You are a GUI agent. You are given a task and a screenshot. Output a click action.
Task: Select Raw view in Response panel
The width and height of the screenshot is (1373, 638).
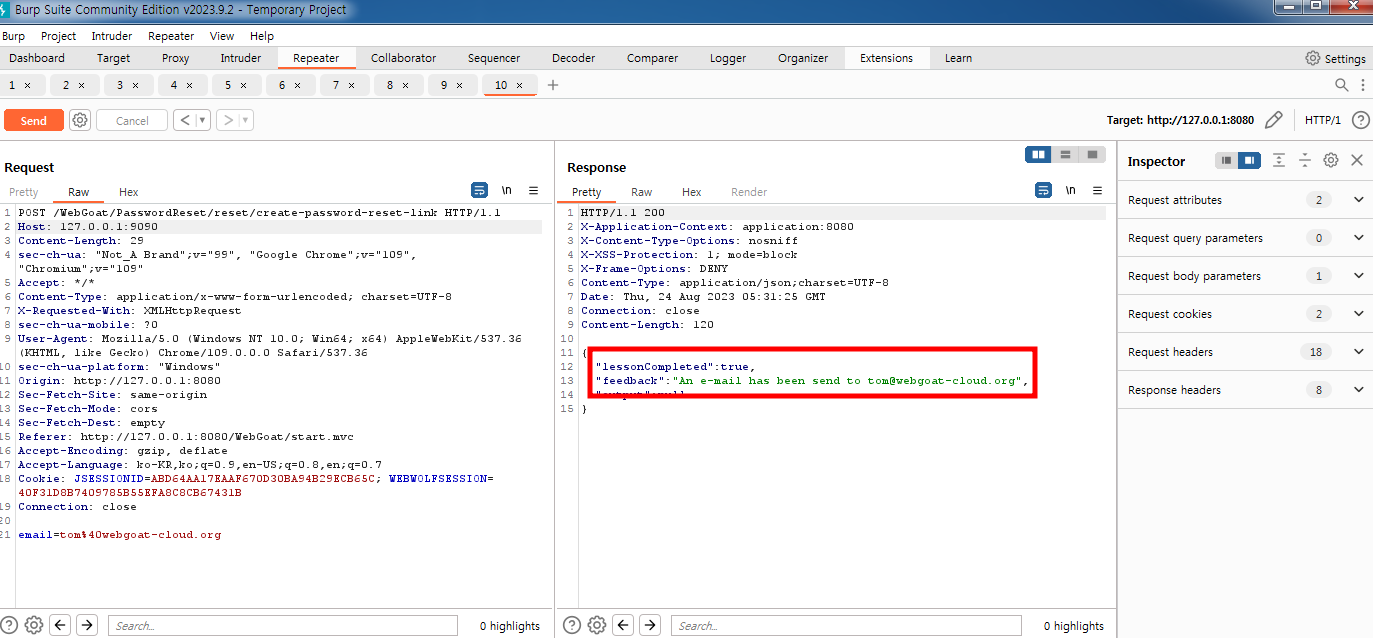coord(642,192)
